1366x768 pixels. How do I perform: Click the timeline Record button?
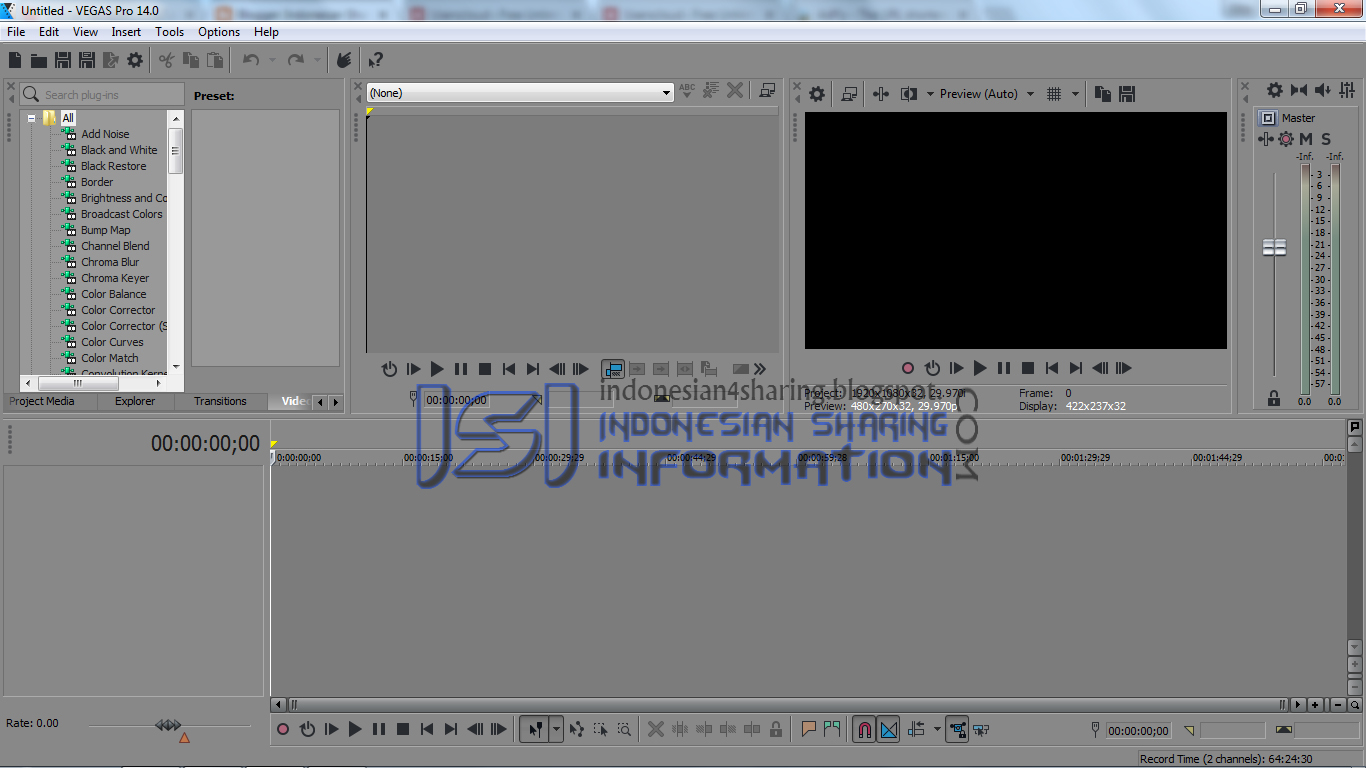(x=283, y=730)
